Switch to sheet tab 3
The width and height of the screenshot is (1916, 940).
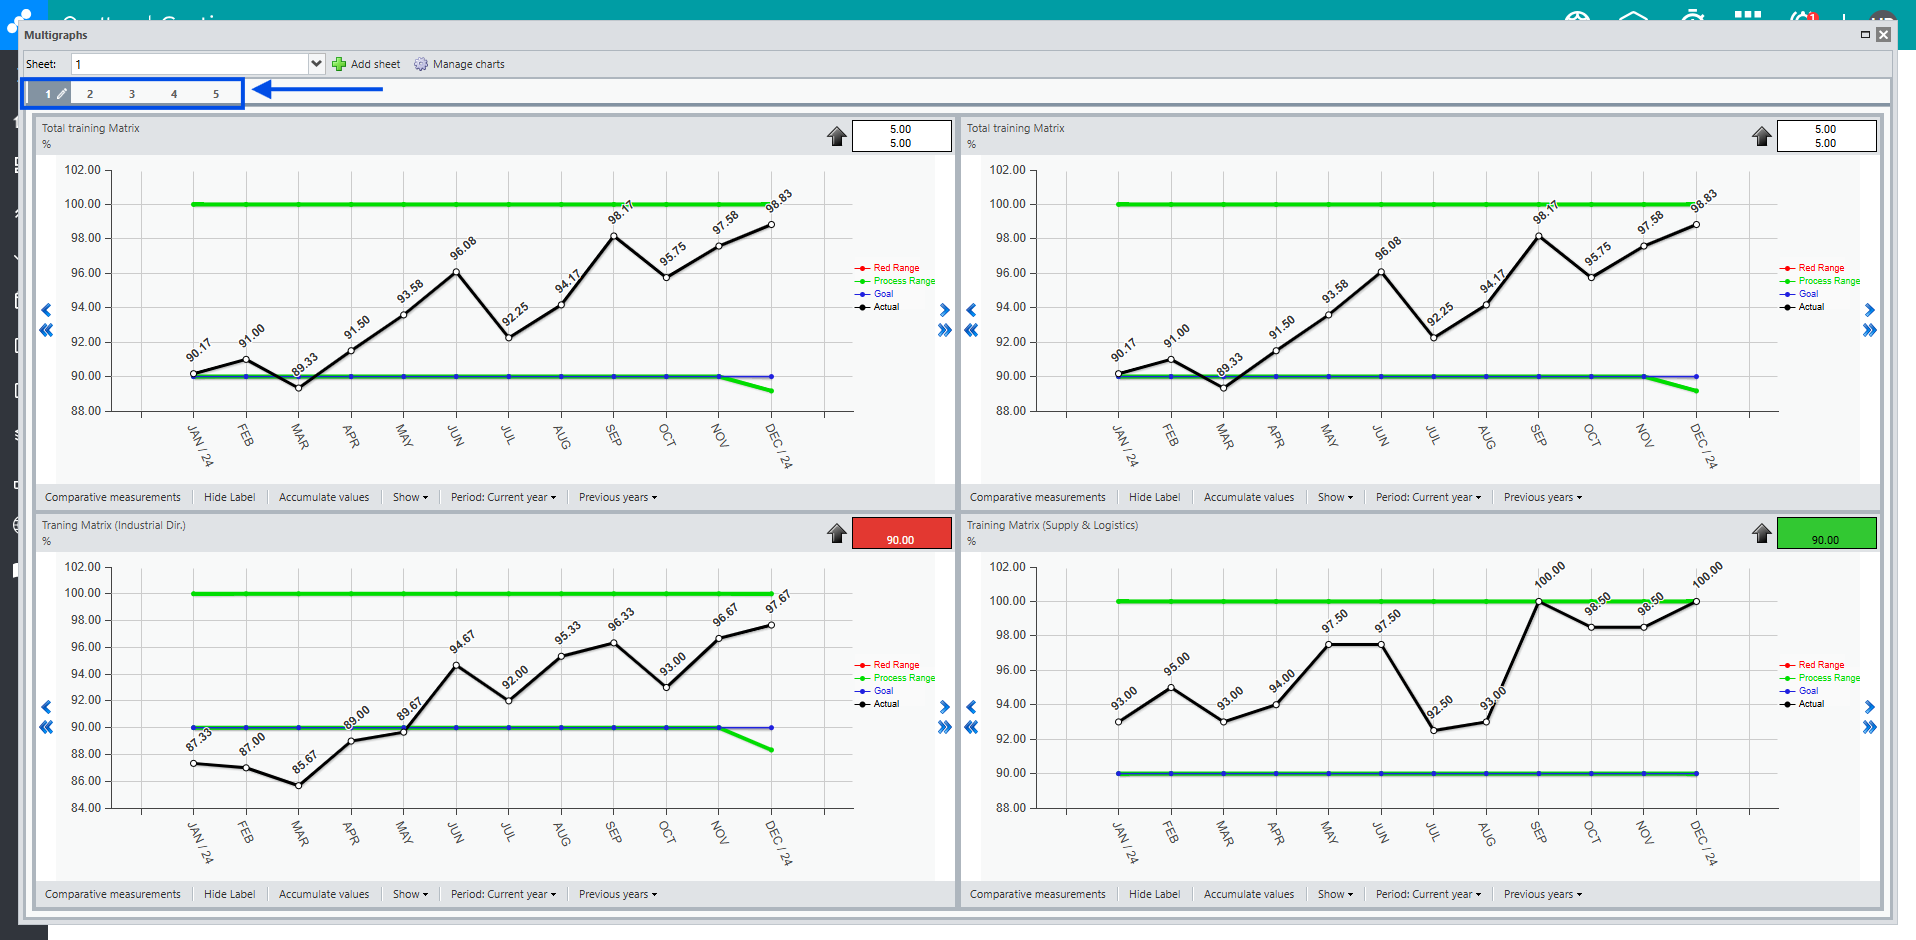pyautogui.click(x=131, y=94)
